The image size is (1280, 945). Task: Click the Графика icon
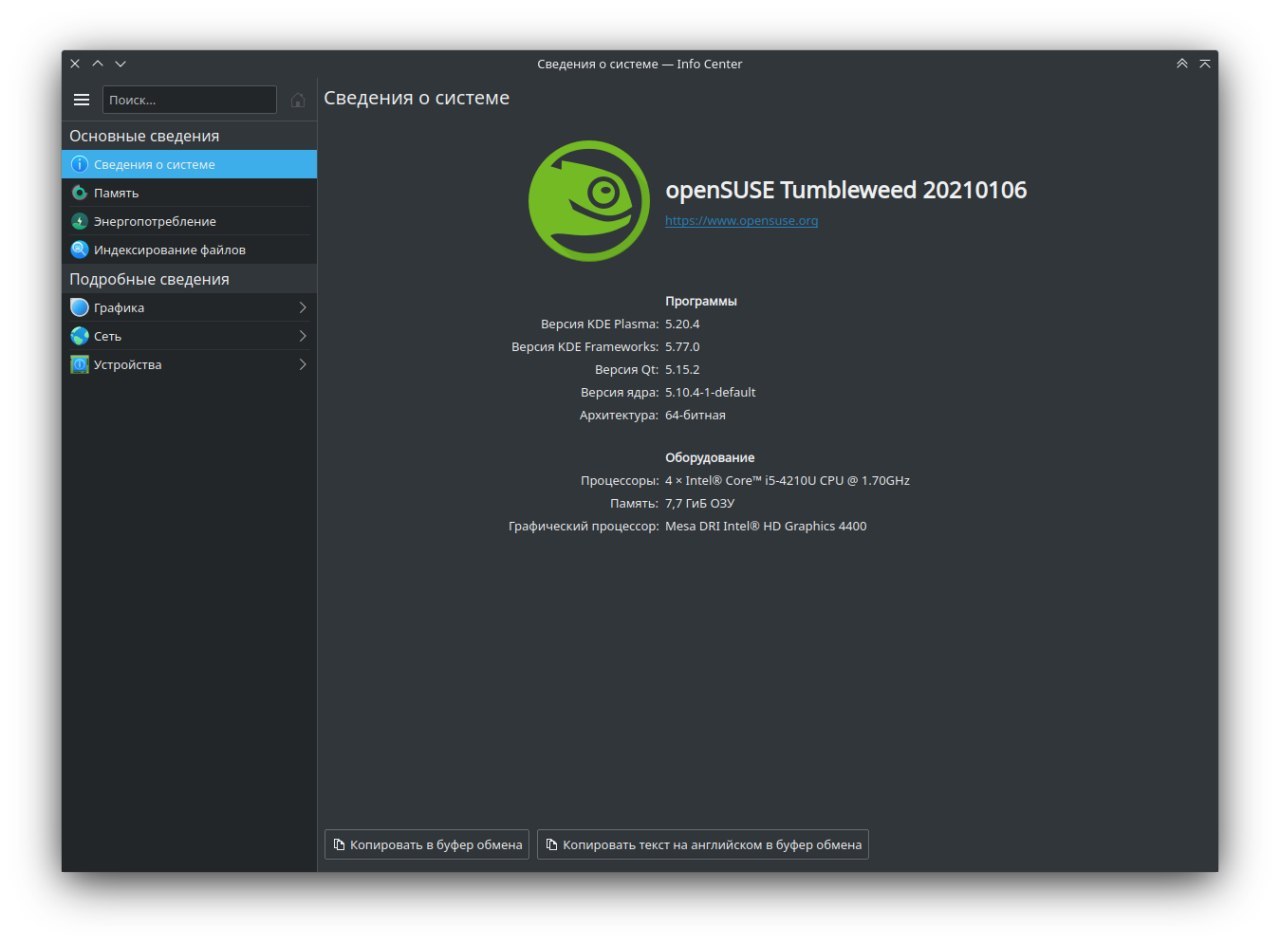(79, 307)
